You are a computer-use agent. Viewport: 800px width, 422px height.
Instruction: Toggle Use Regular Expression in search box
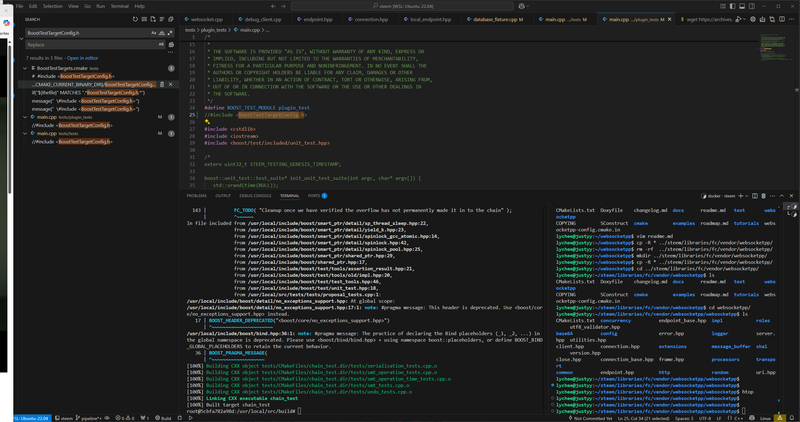pos(169,33)
